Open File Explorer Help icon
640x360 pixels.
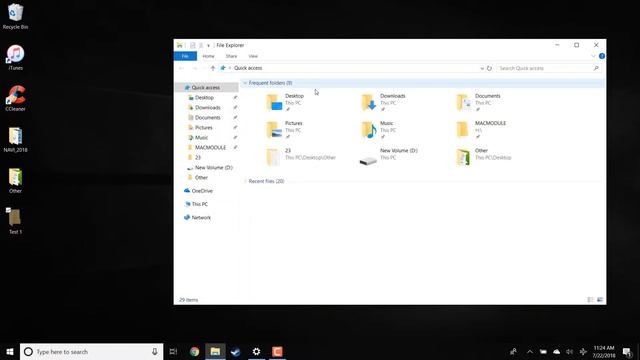pos(602,56)
